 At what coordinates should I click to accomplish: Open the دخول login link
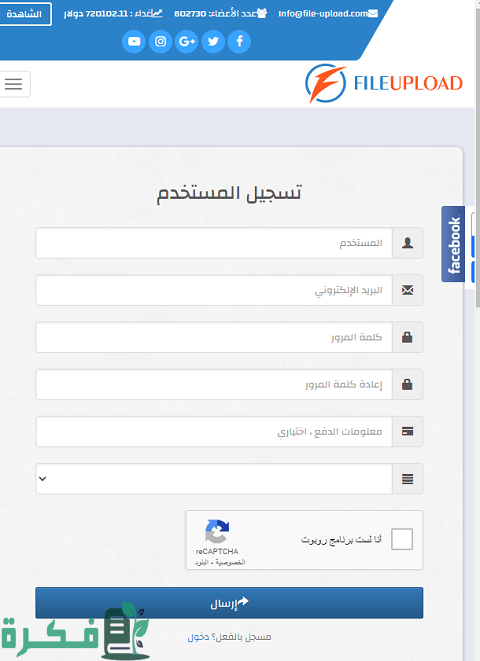pyautogui.click(x=198, y=637)
